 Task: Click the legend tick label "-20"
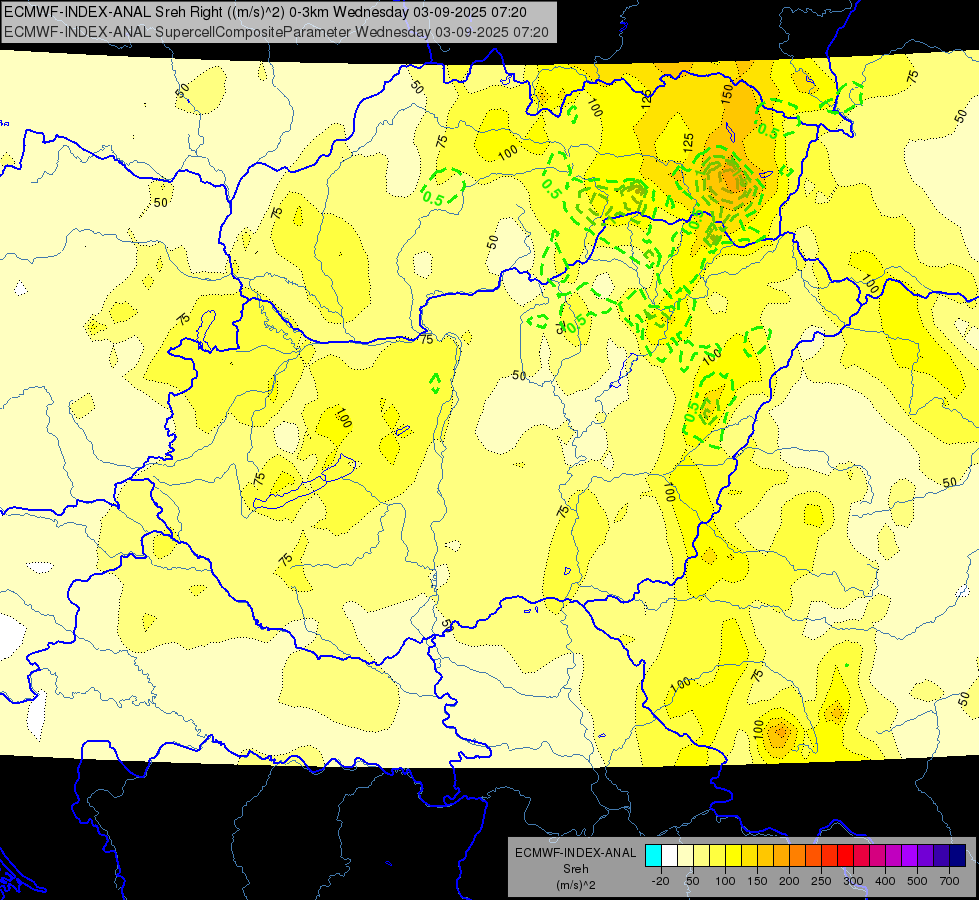tap(661, 881)
